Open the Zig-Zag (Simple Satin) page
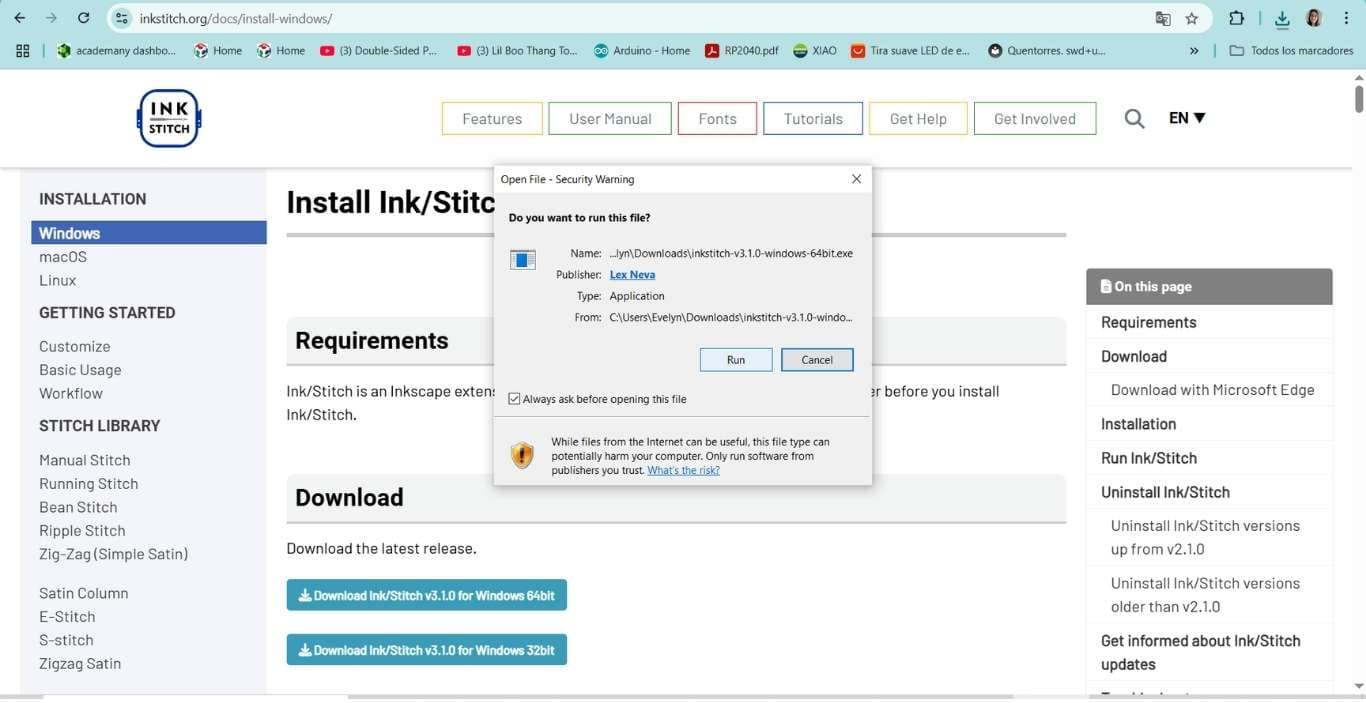Image resolution: width=1366 pixels, height=703 pixels. [114, 554]
